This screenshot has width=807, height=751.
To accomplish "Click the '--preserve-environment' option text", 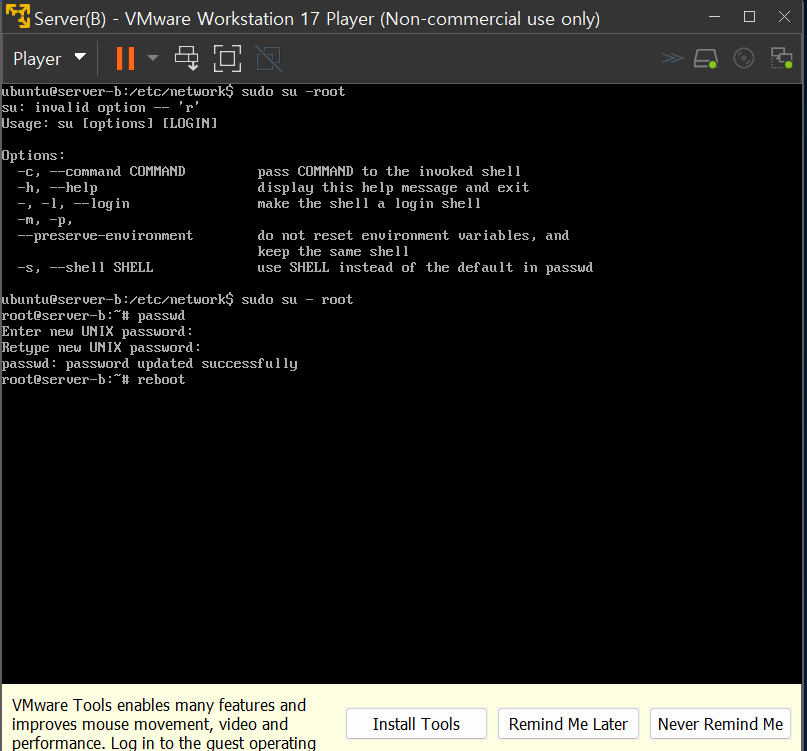I will [x=105, y=236].
